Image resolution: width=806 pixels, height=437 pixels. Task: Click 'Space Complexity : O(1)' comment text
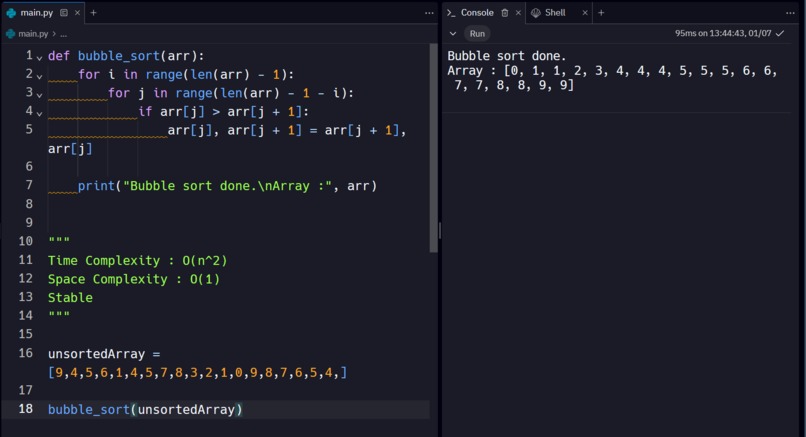[134, 279]
